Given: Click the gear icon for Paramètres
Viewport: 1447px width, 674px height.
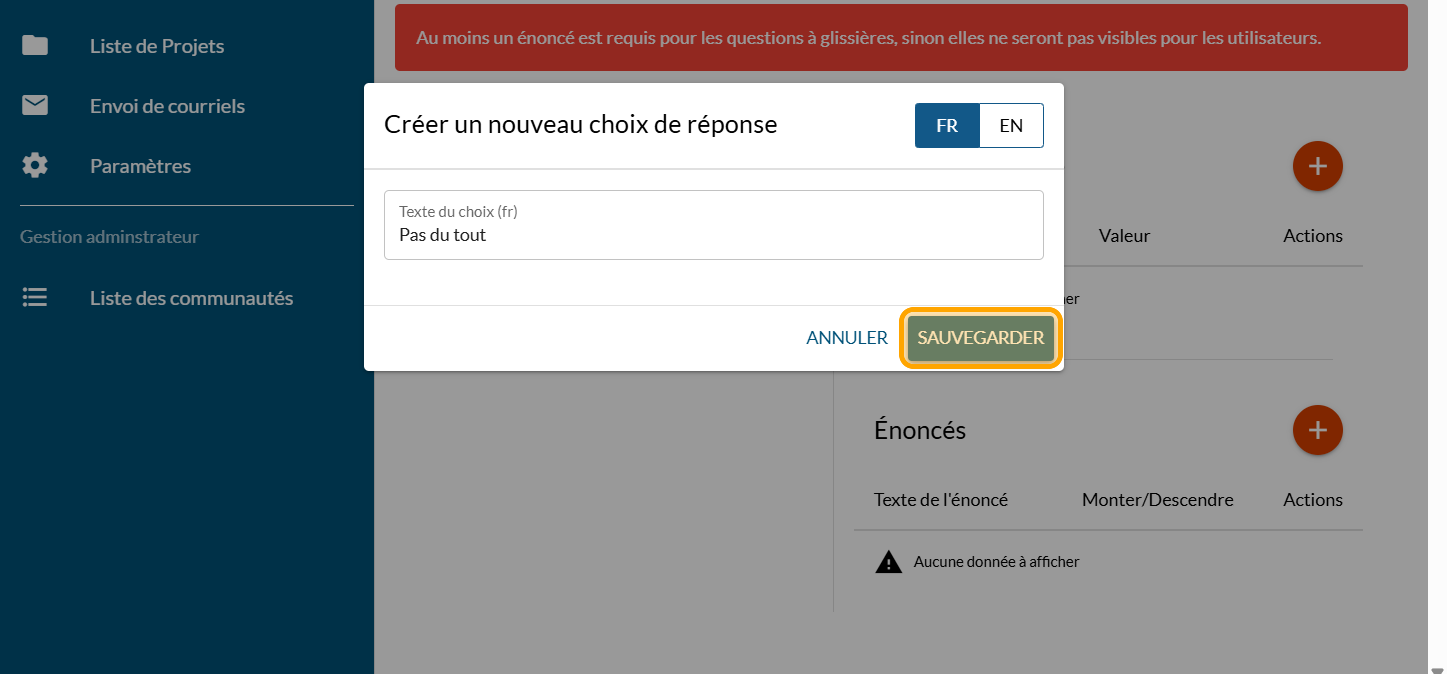Looking at the screenshot, I should pos(35,166).
